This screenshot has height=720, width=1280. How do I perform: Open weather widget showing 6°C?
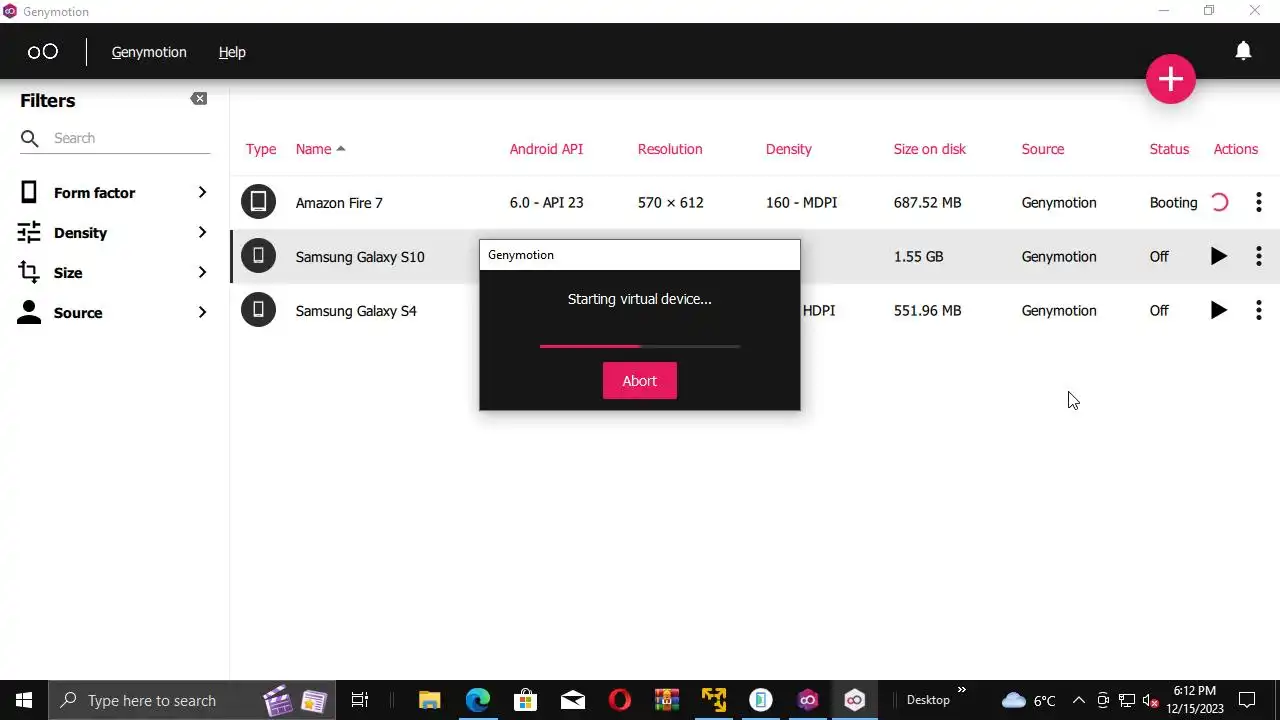pos(1028,700)
